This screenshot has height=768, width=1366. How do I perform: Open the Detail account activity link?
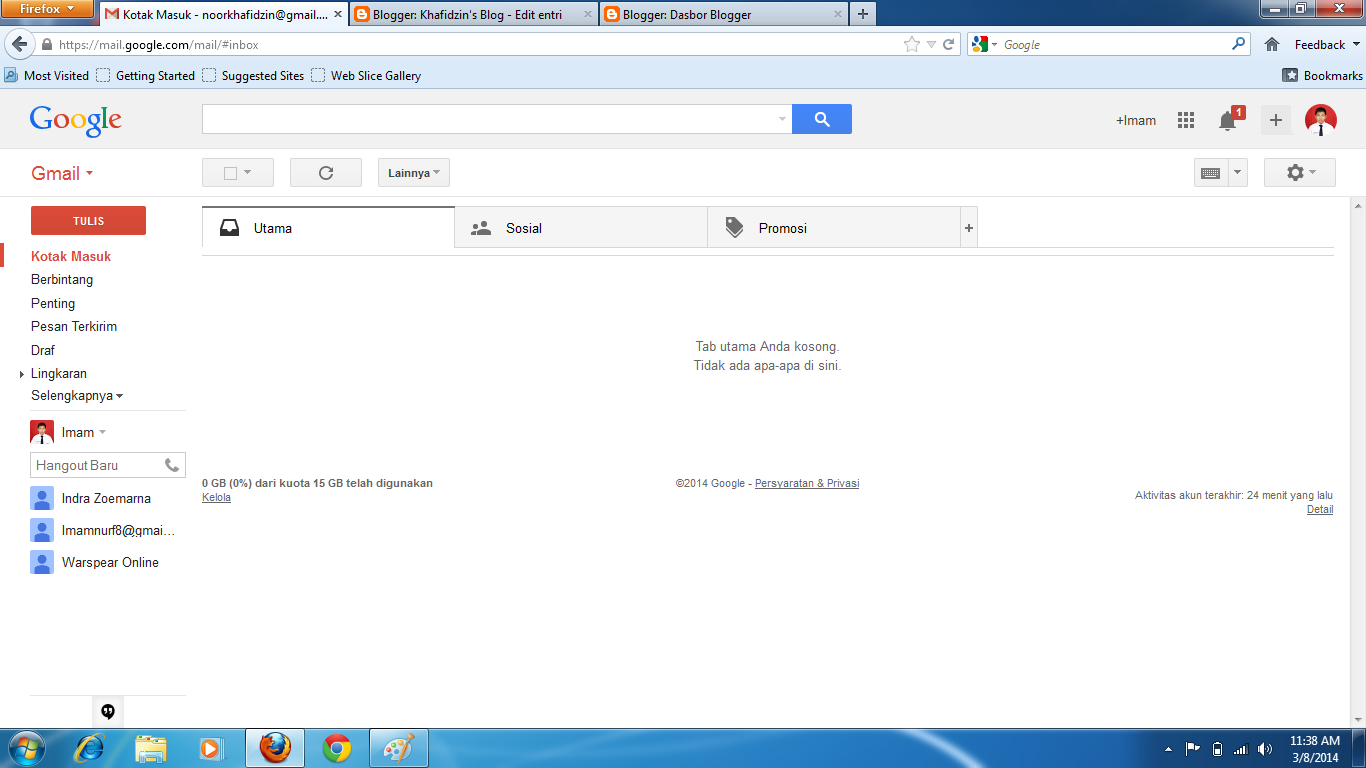click(1319, 510)
